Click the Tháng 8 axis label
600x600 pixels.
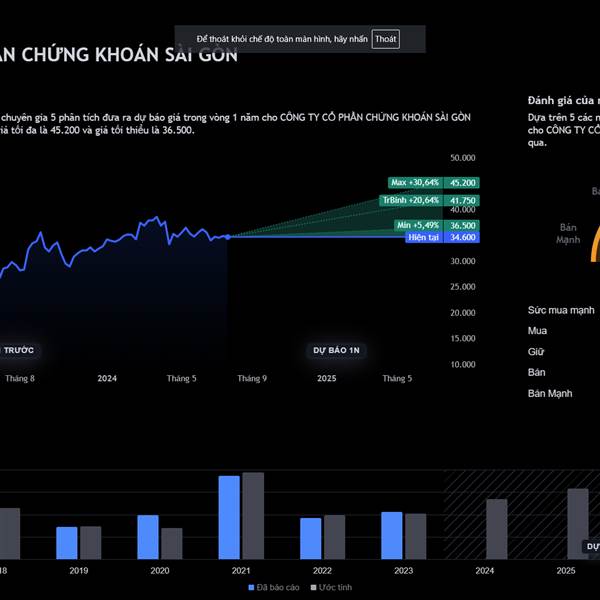tap(20, 378)
